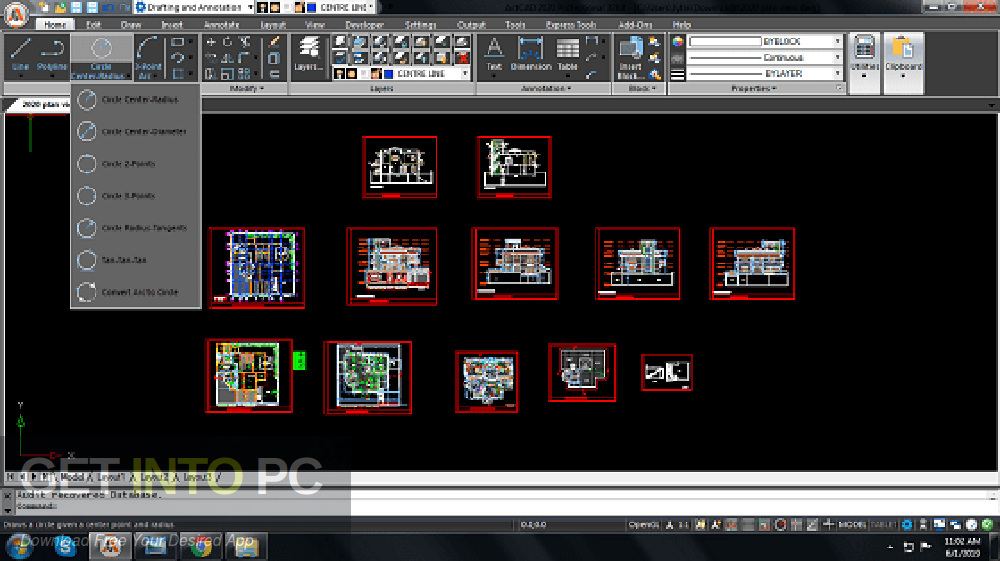
Task: Open the CENTRE LINE layer dropdown in ribbon
Action: pyautogui.click(x=465, y=74)
